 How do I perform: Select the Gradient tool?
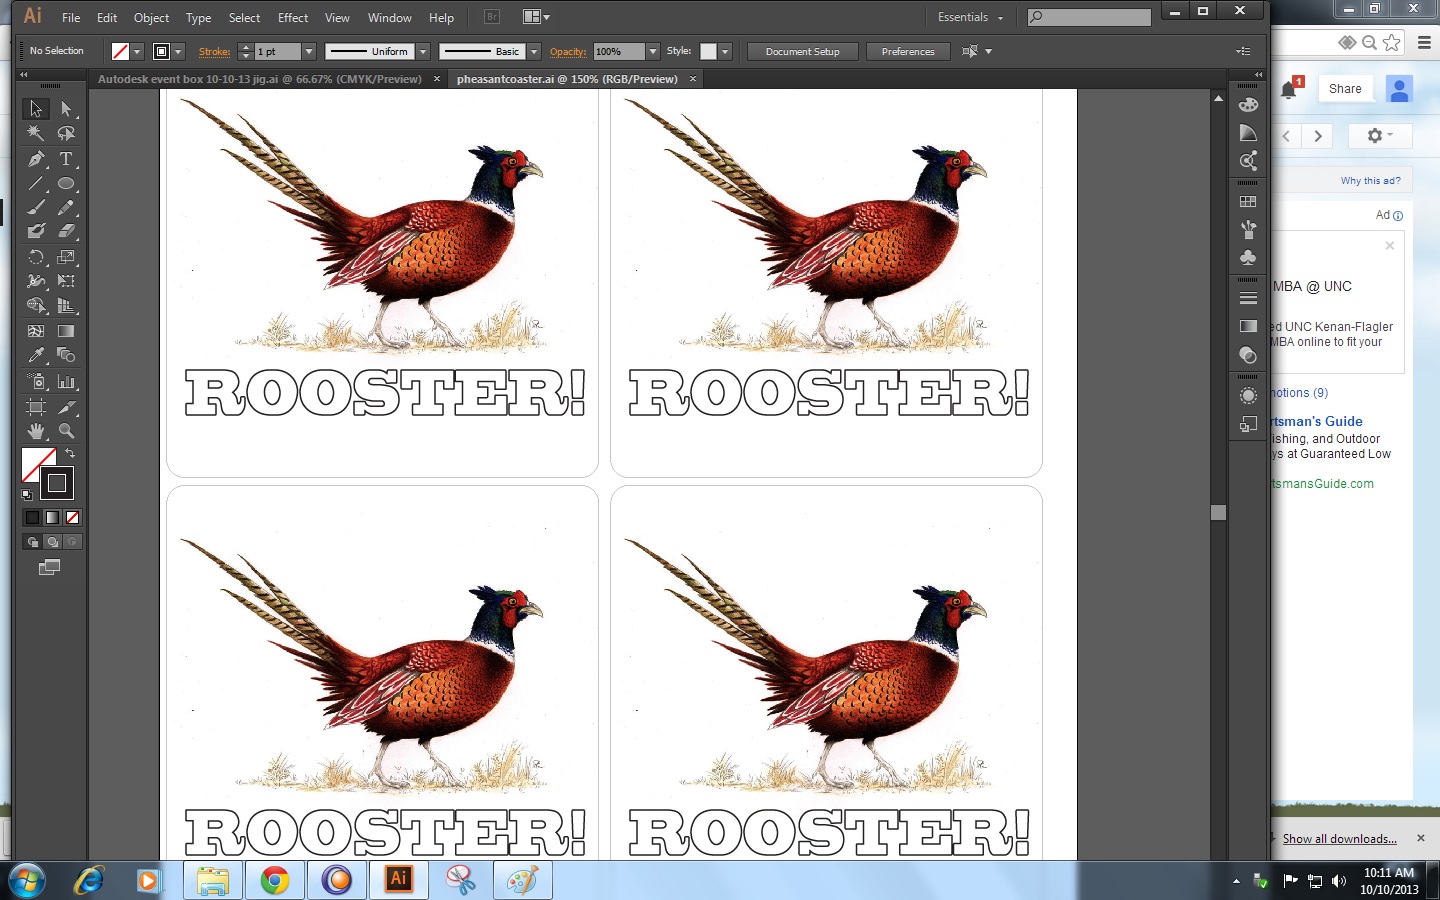tap(66, 331)
